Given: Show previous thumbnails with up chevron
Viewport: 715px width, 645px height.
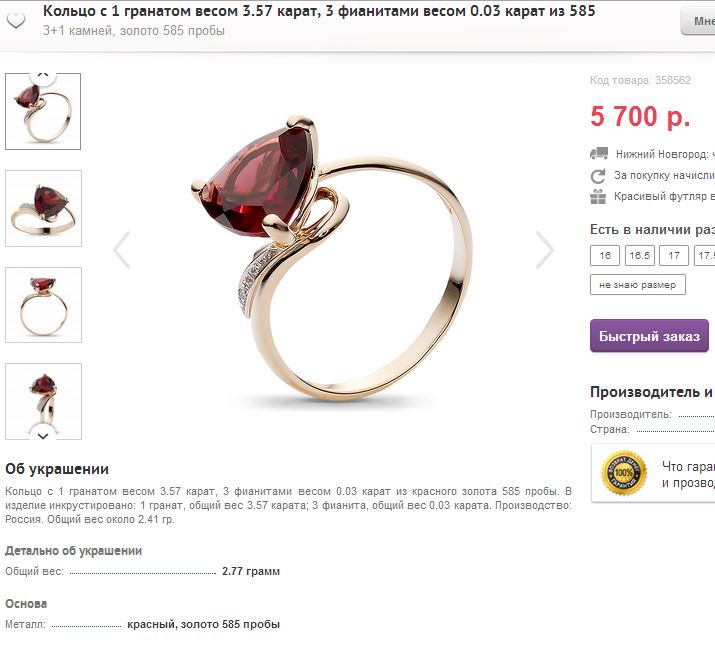Looking at the screenshot, I should tap(43, 75).
